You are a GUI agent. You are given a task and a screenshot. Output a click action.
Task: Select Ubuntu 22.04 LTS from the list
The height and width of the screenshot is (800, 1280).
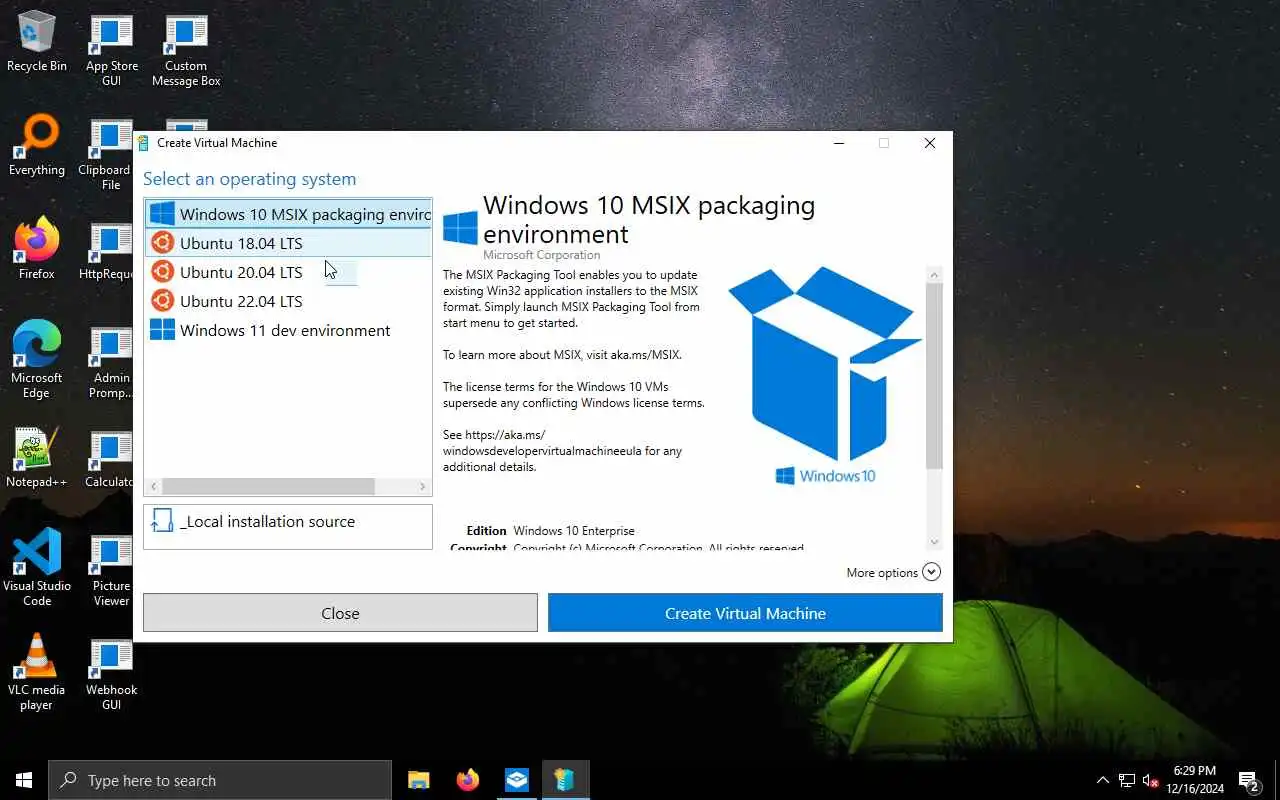pos(288,301)
